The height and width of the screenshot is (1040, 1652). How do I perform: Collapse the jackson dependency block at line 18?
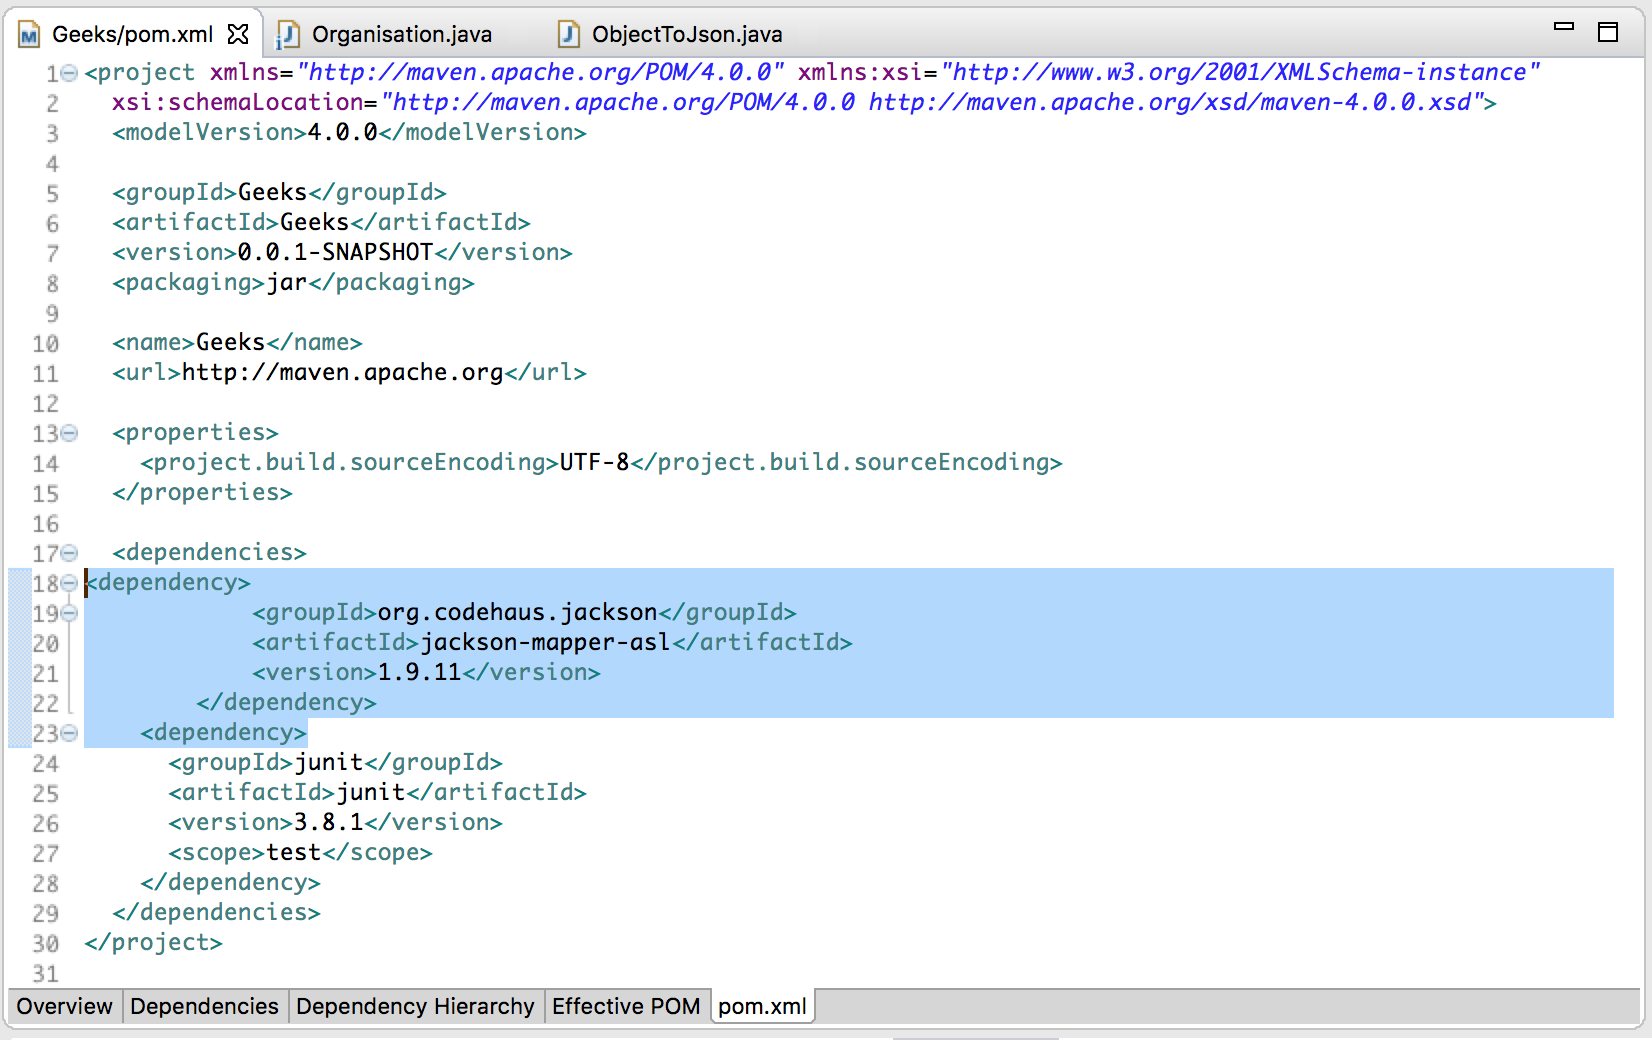point(68,583)
